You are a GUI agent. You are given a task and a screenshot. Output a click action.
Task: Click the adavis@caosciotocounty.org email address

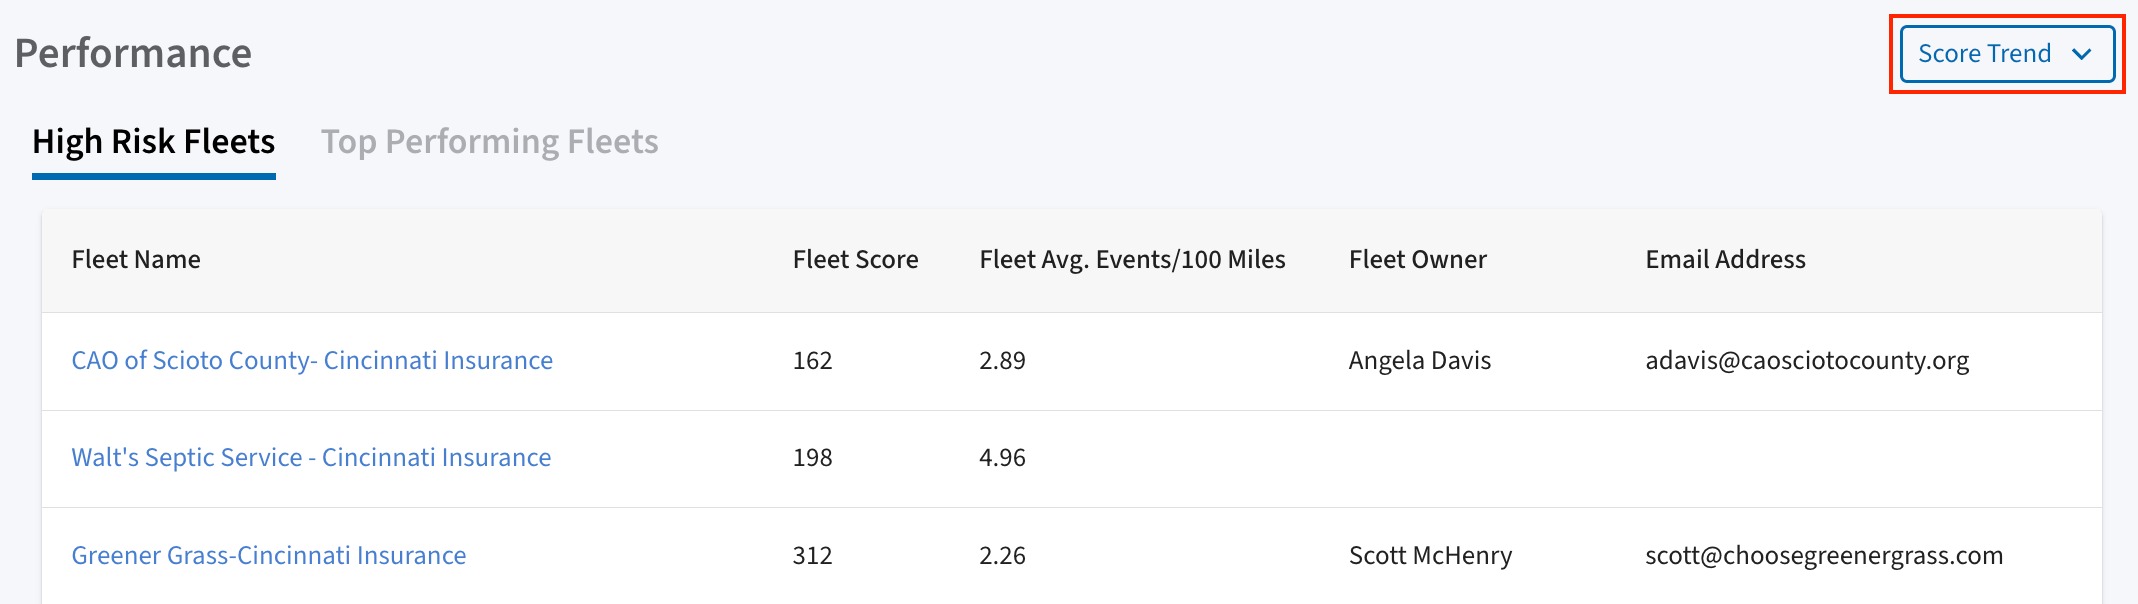[1808, 361]
